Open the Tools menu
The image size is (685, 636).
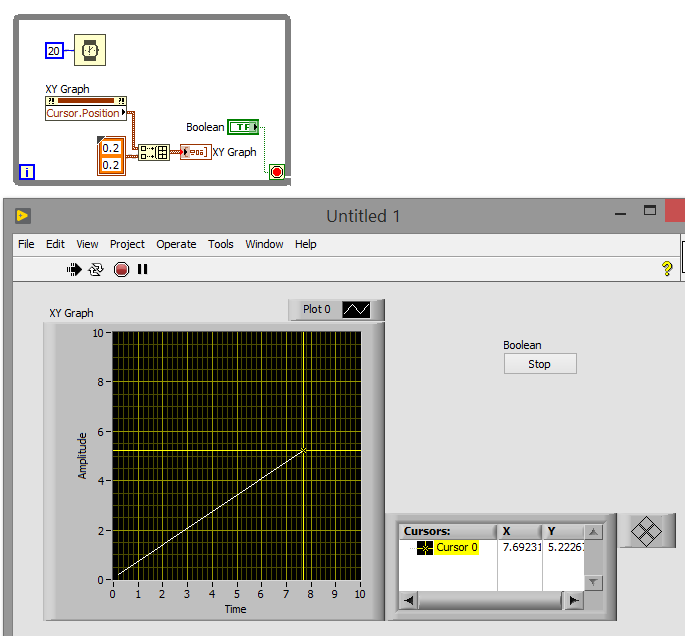[221, 244]
